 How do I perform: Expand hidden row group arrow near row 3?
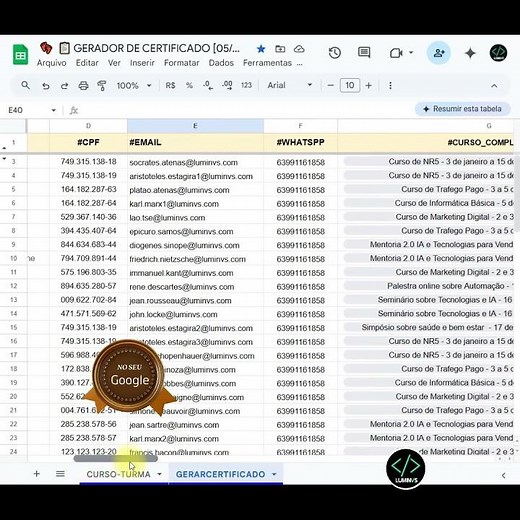click(x=4, y=159)
